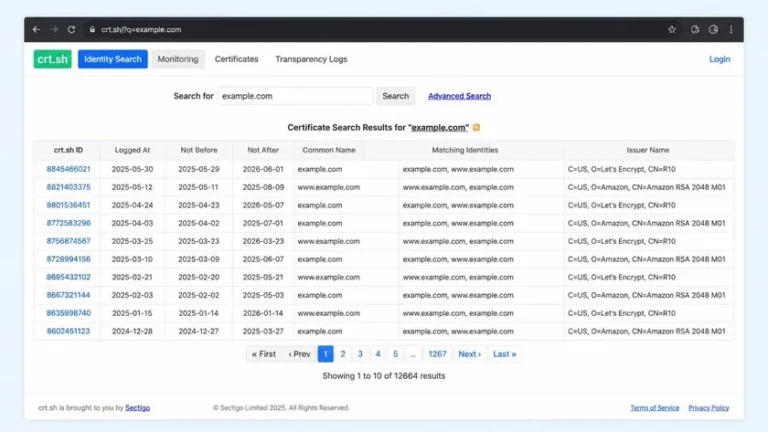The height and width of the screenshot is (432, 768).
Task: Open certificate ID 8772583296
Action: point(69,223)
